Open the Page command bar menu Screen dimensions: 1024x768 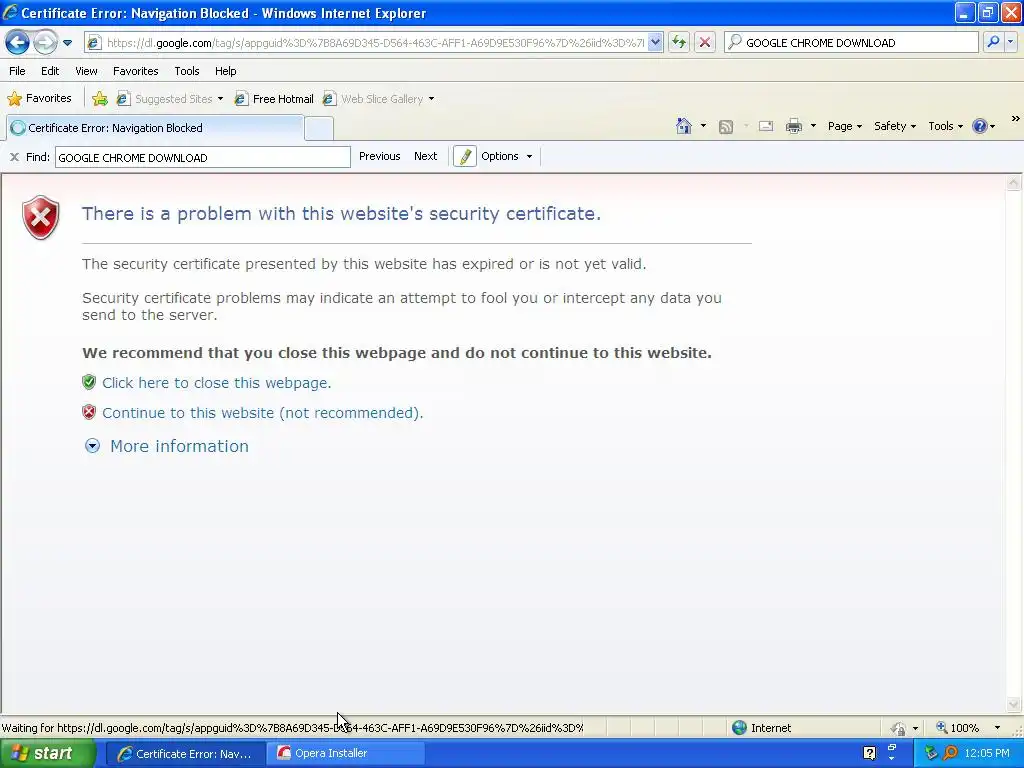844,126
